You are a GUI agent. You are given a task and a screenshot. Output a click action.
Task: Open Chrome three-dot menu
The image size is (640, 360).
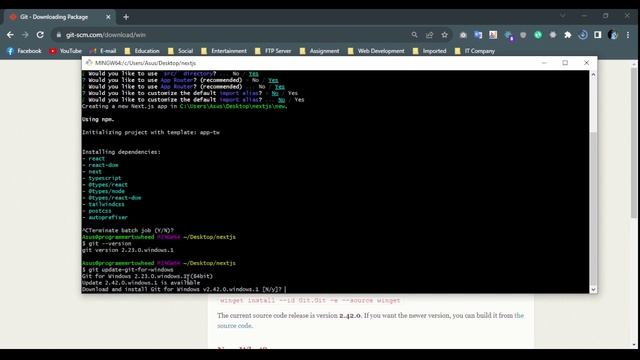628,35
